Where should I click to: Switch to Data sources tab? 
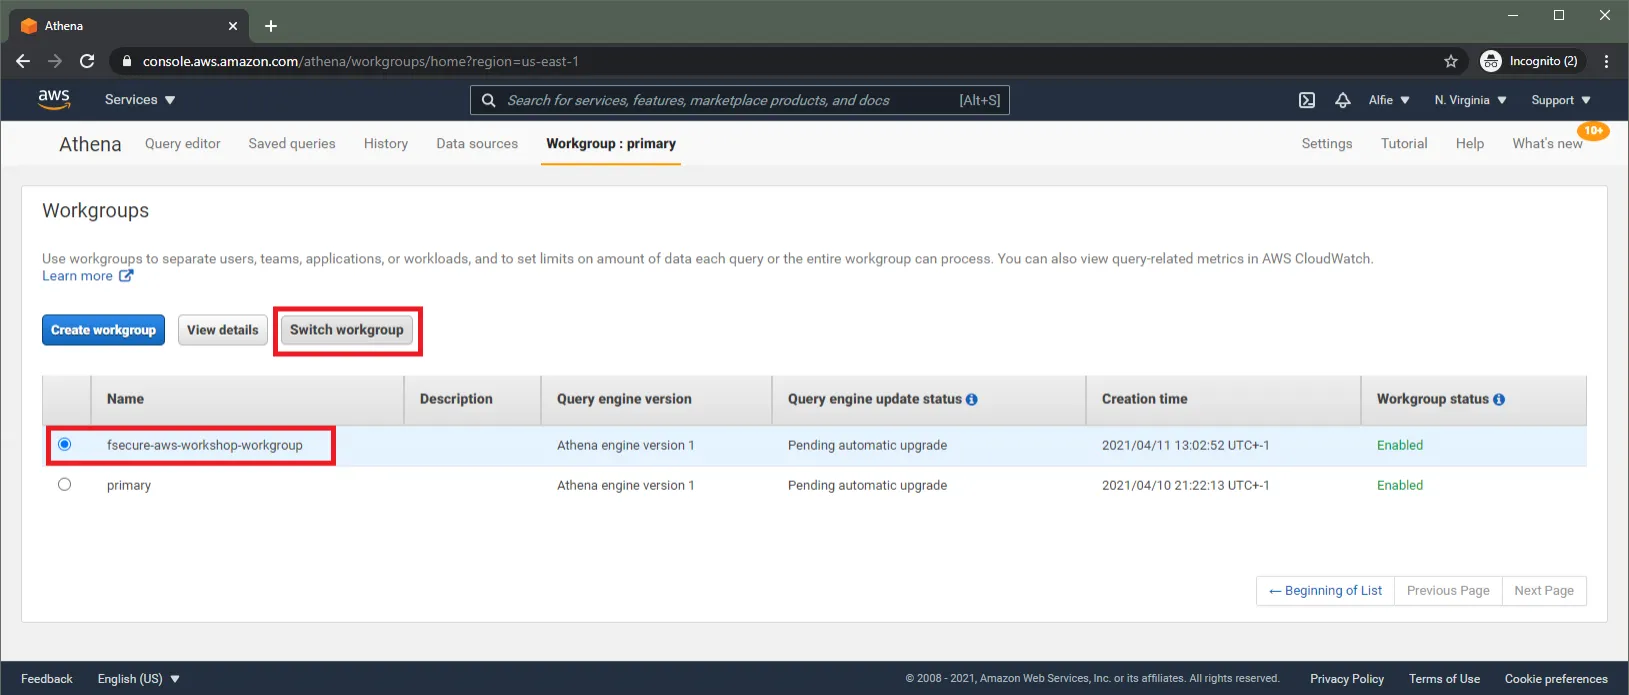[x=477, y=143]
